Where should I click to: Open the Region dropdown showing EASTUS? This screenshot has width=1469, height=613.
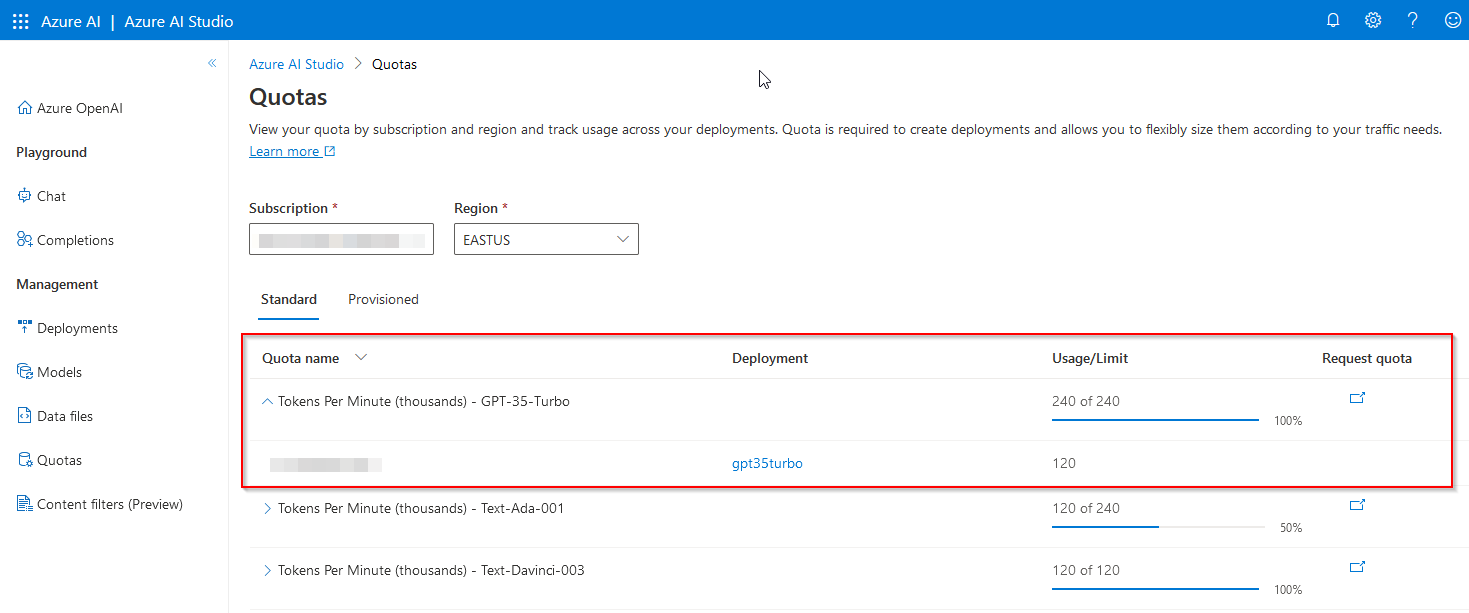point(546,239)
